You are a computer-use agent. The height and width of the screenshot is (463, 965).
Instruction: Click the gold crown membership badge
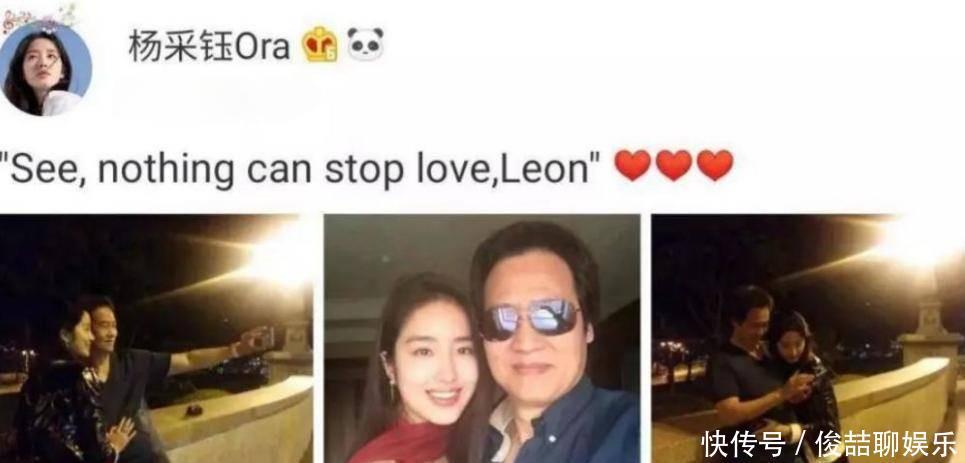pos(319,44)
